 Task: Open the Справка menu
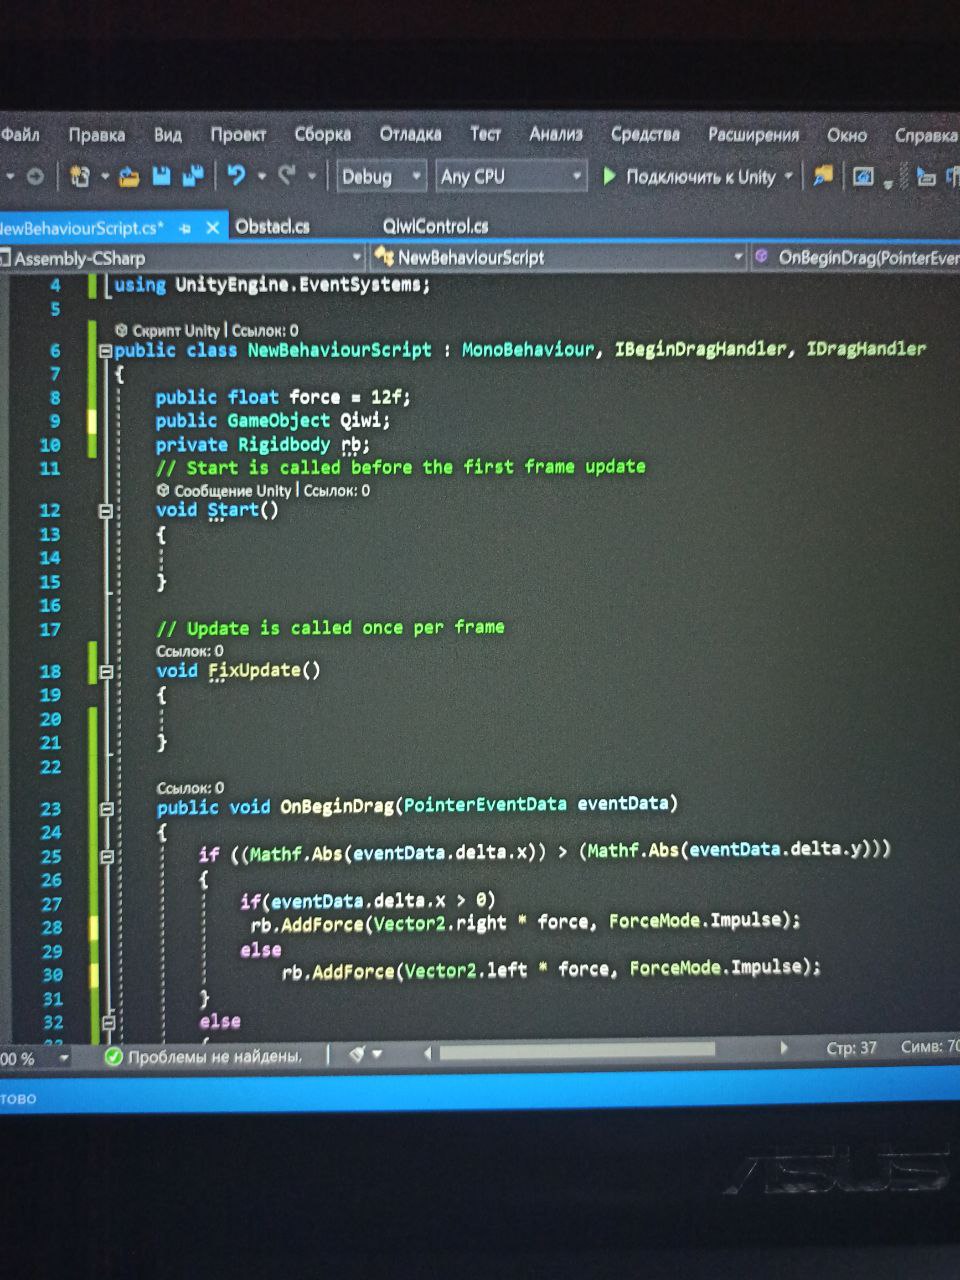925,135
